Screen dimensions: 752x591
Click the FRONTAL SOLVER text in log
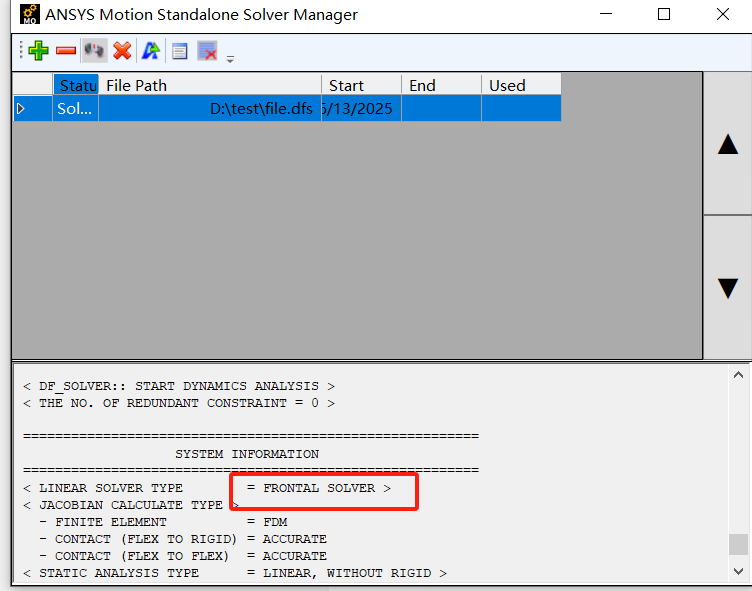[x=319, y=488]
